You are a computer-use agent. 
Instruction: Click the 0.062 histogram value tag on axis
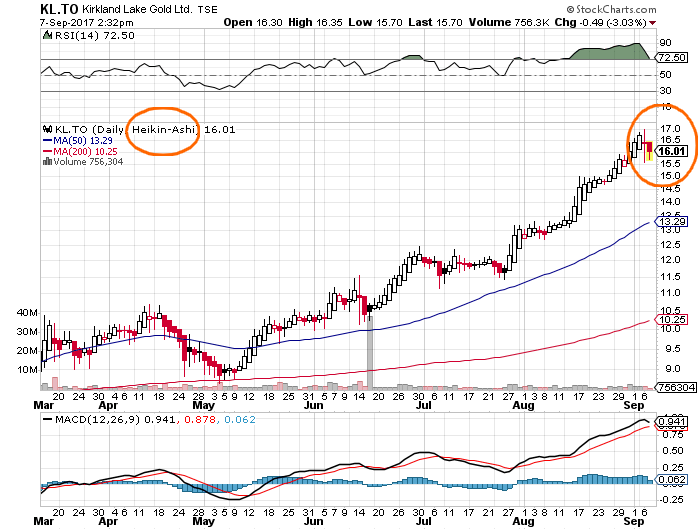coord(671,480)
